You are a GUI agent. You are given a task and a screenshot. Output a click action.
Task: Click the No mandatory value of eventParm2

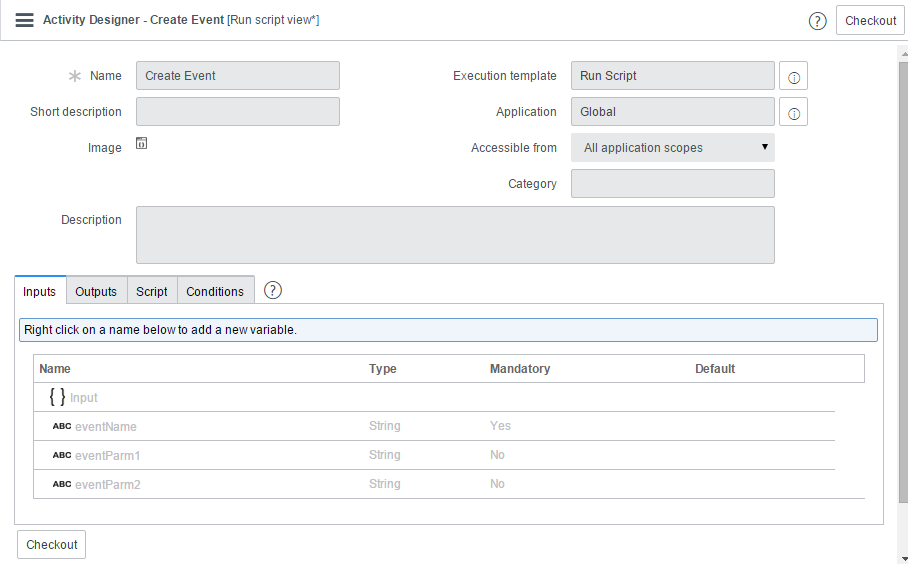click(497, 484)
